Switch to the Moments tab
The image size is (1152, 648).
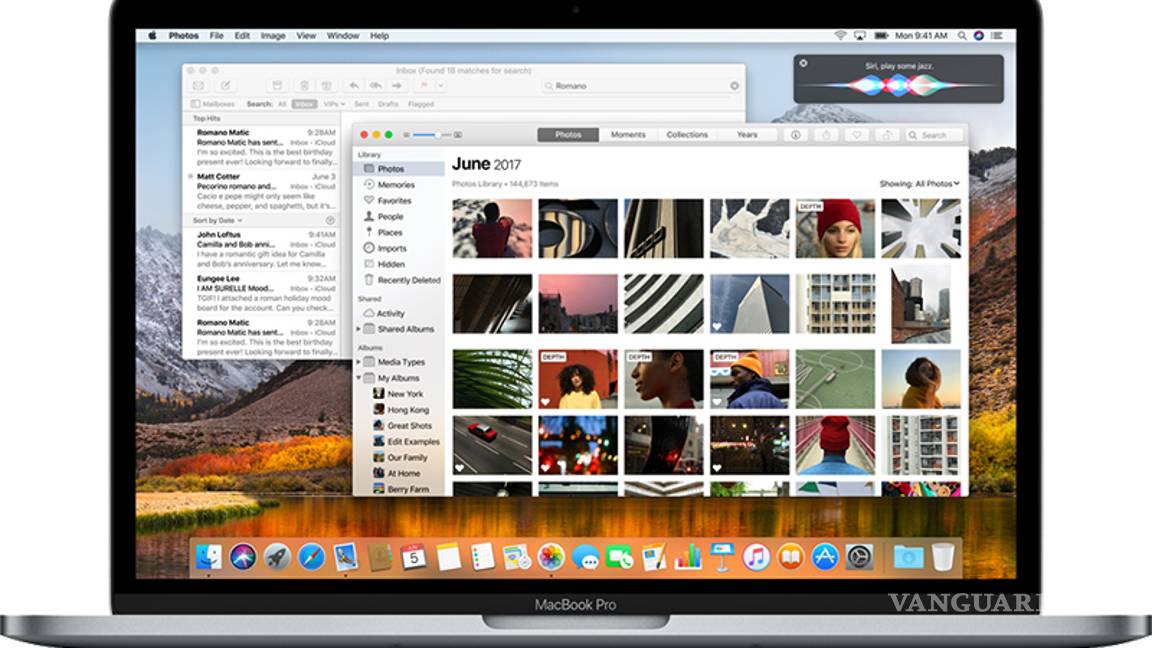(628, 135)
